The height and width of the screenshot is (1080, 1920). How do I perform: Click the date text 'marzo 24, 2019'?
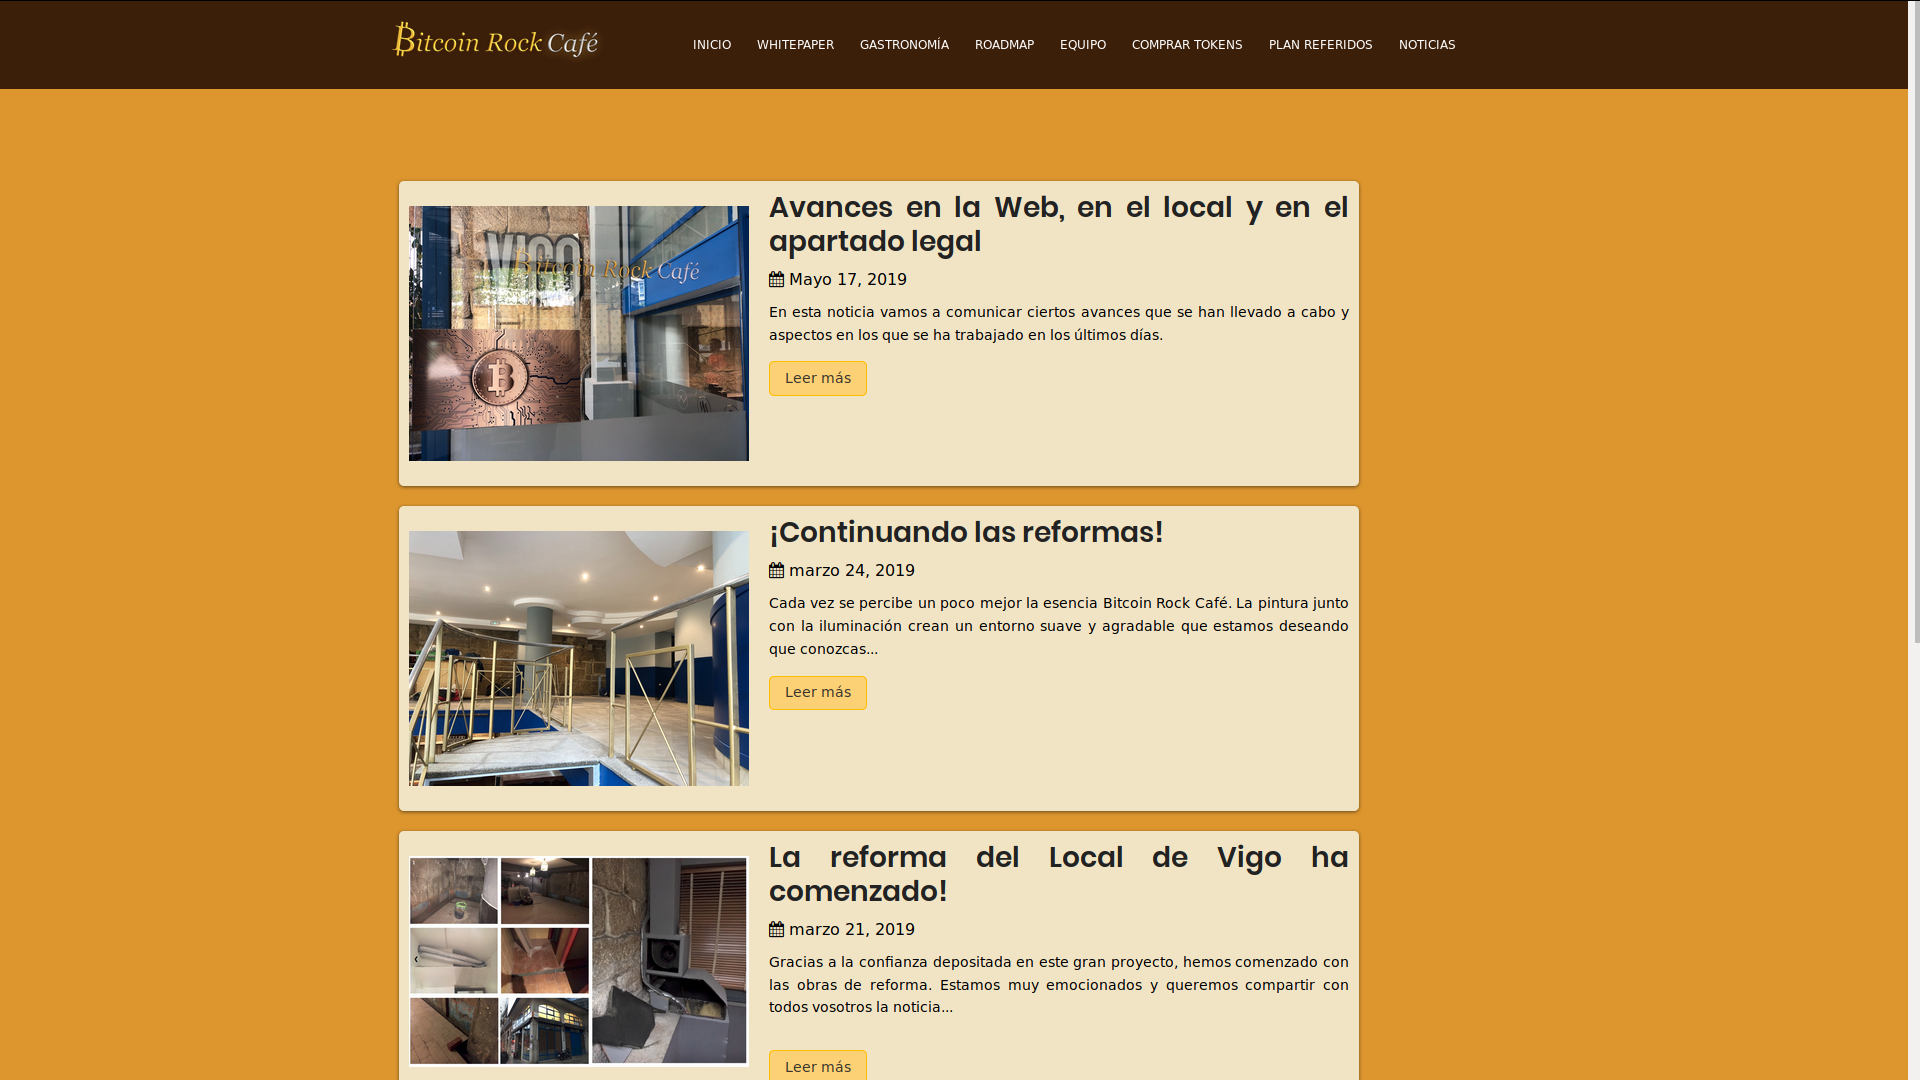[x=852, y=571]
